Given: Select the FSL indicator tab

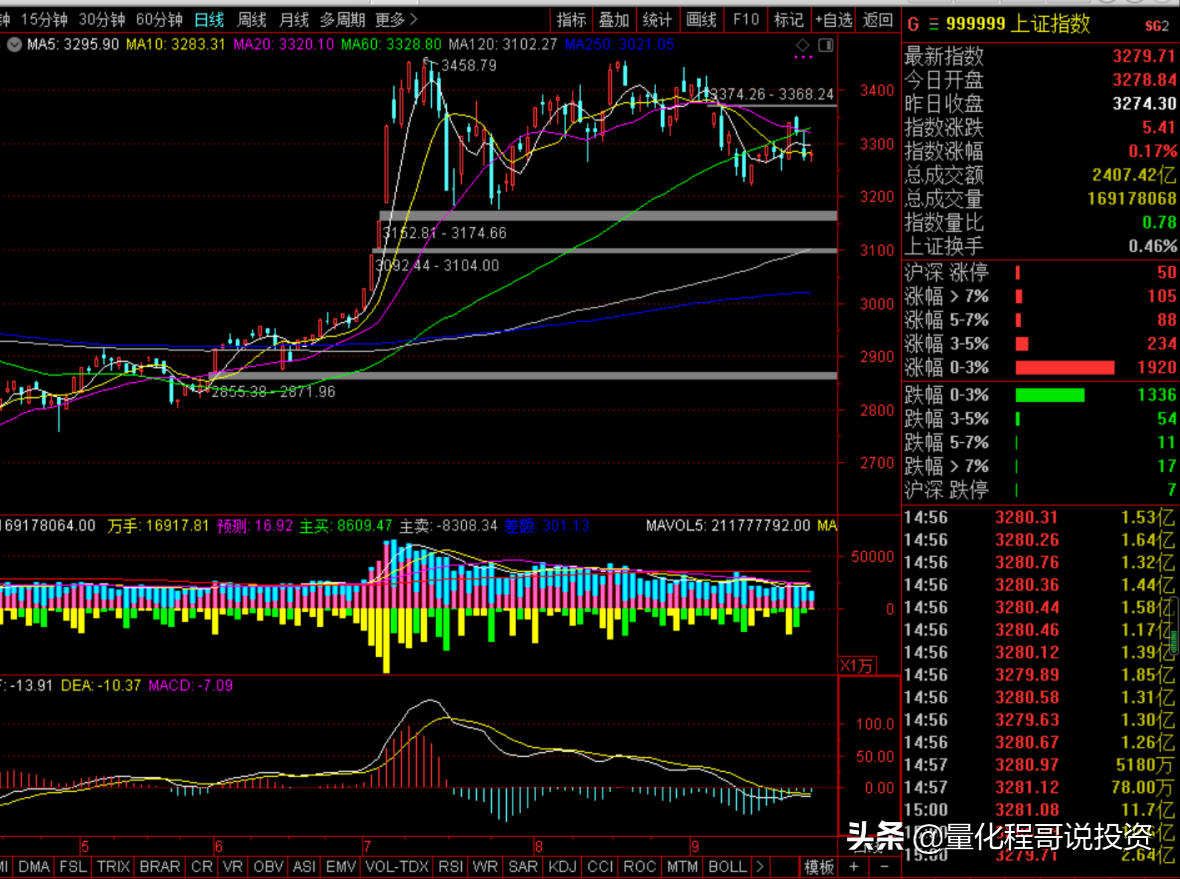Looking at the screenshot, I should [73, 867].
